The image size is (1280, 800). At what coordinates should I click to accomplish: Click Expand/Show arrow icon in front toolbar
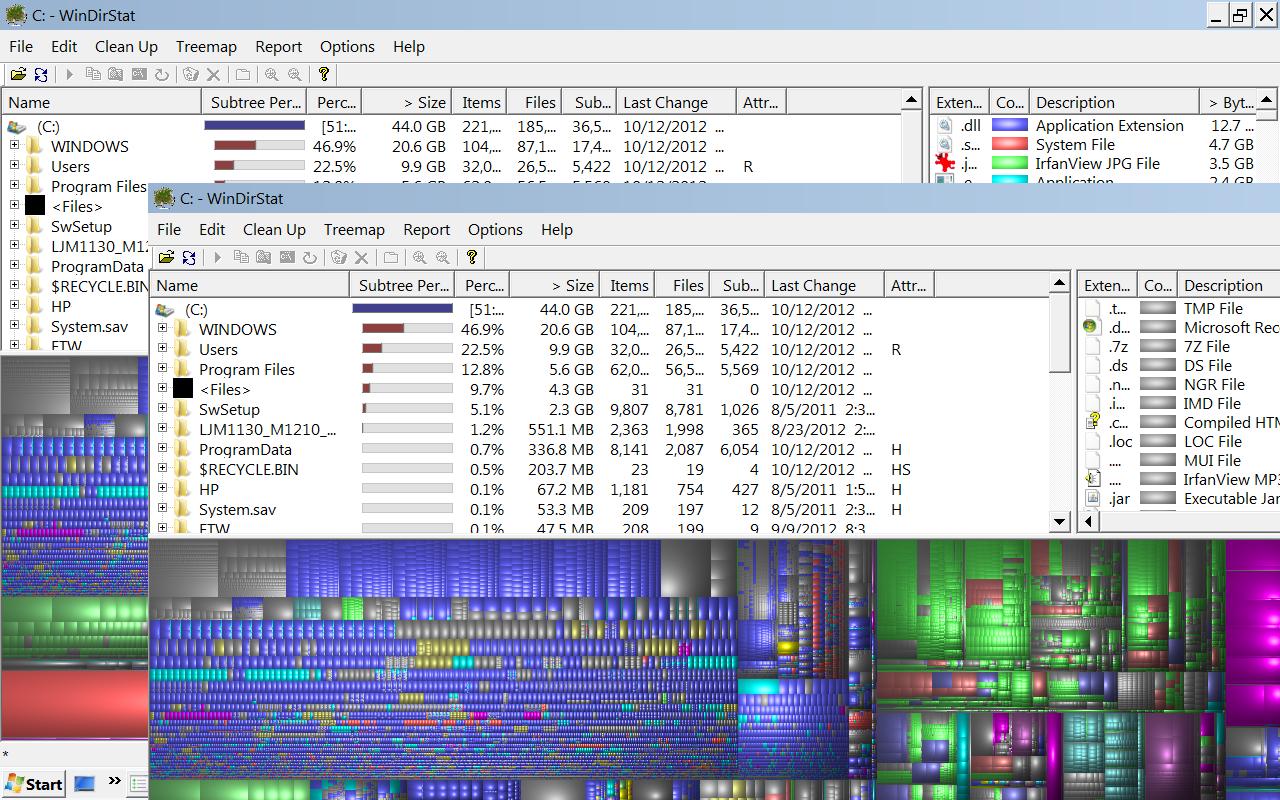[x=217, y=257]
